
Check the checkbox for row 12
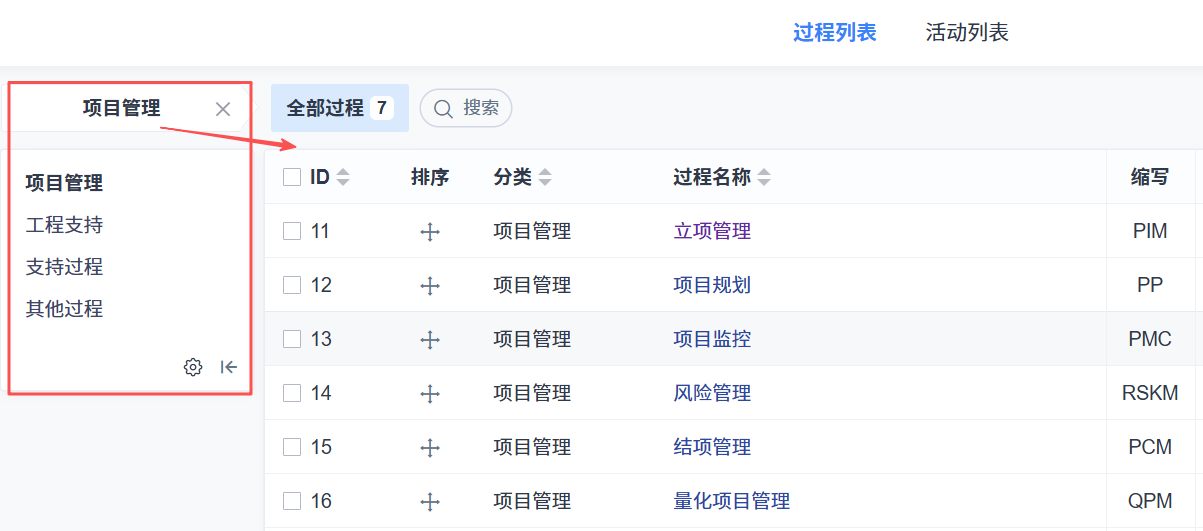[292, 286]
